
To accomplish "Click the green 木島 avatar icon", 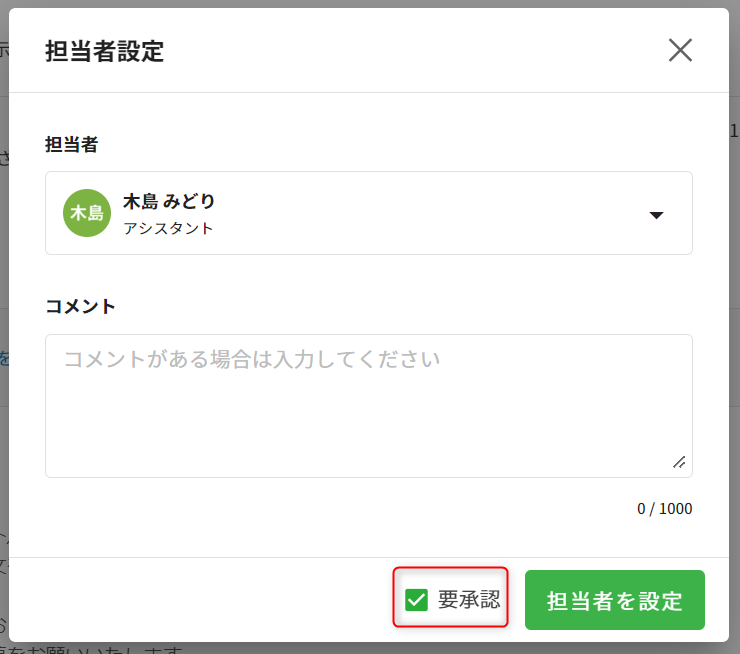I will point(87,213).
